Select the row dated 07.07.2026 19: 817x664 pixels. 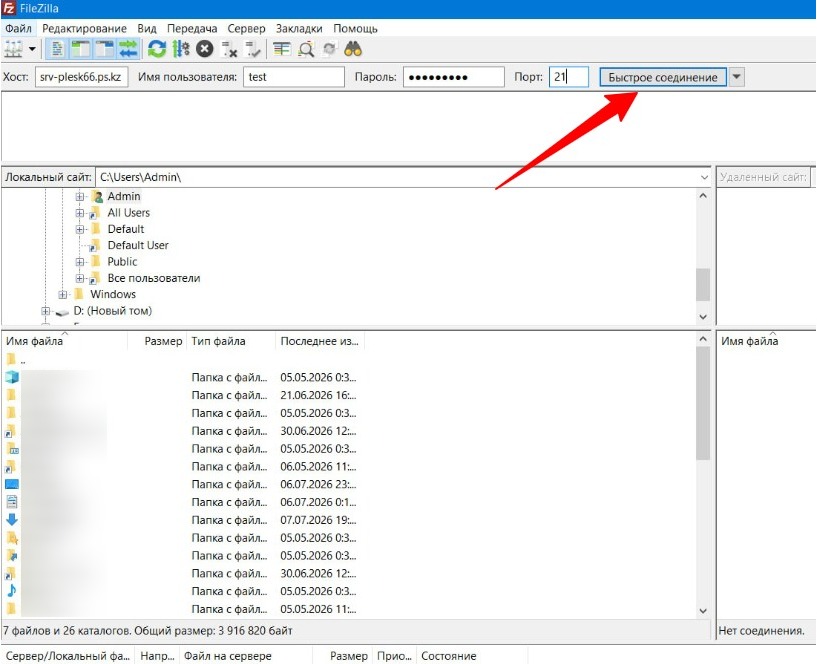tap(182, 520)
